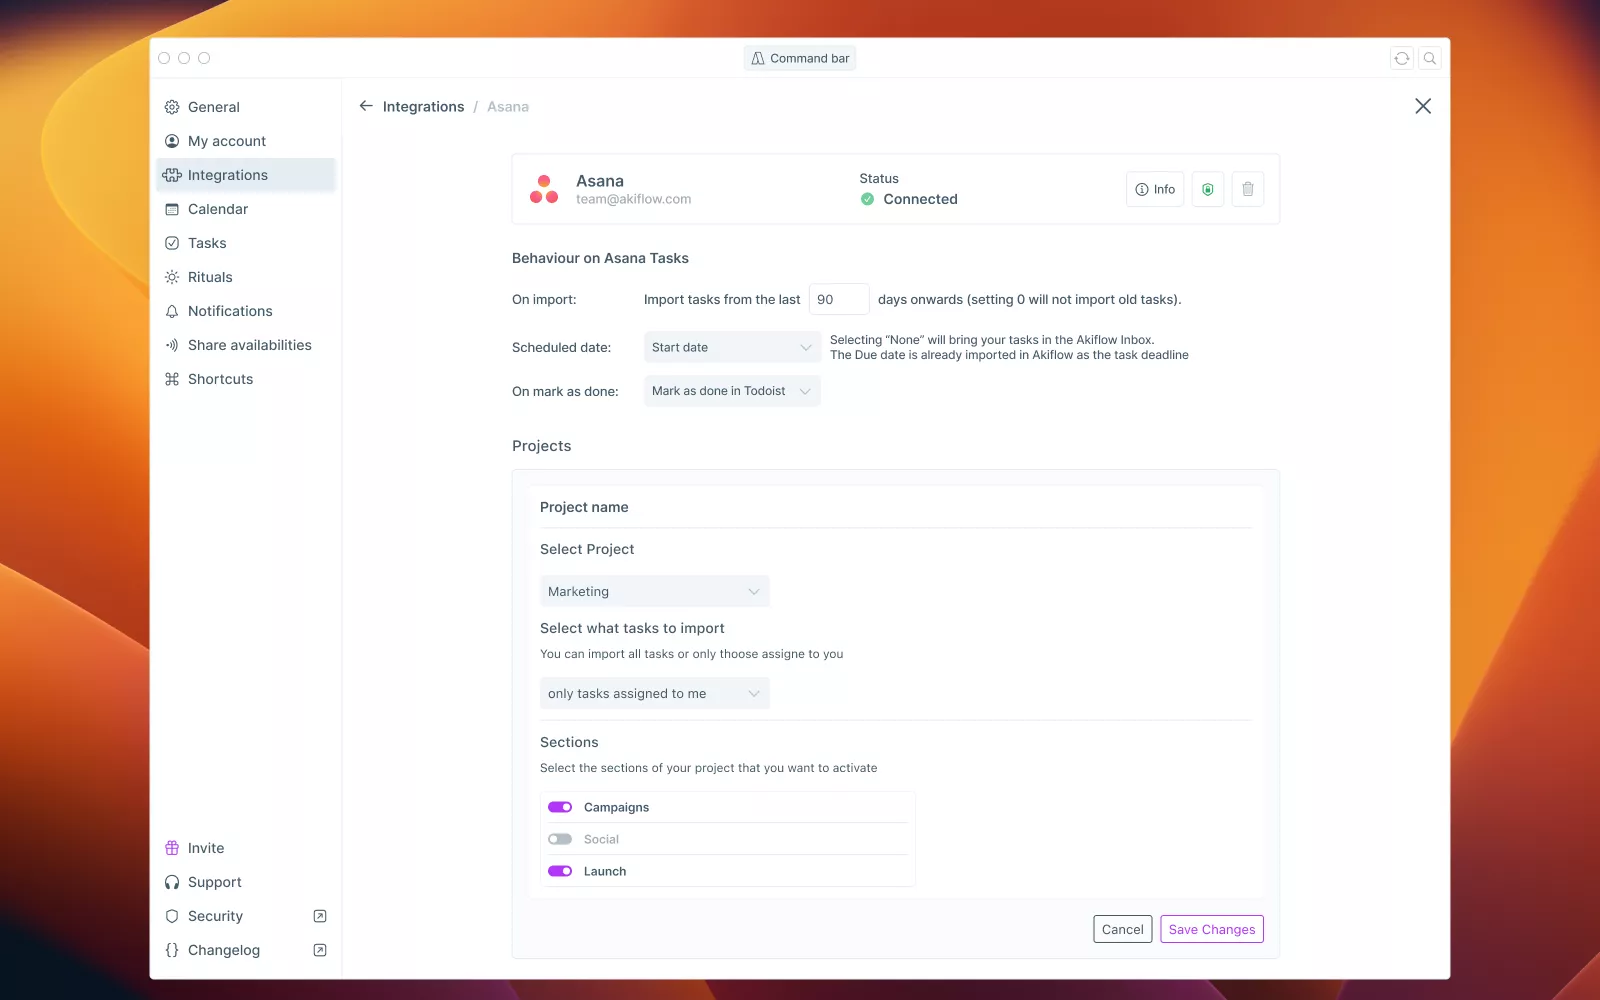Image resolution: width=1600 pixels, height=1000 pixels.
Task: Open Security external link icon
Action: click(320, 916)
